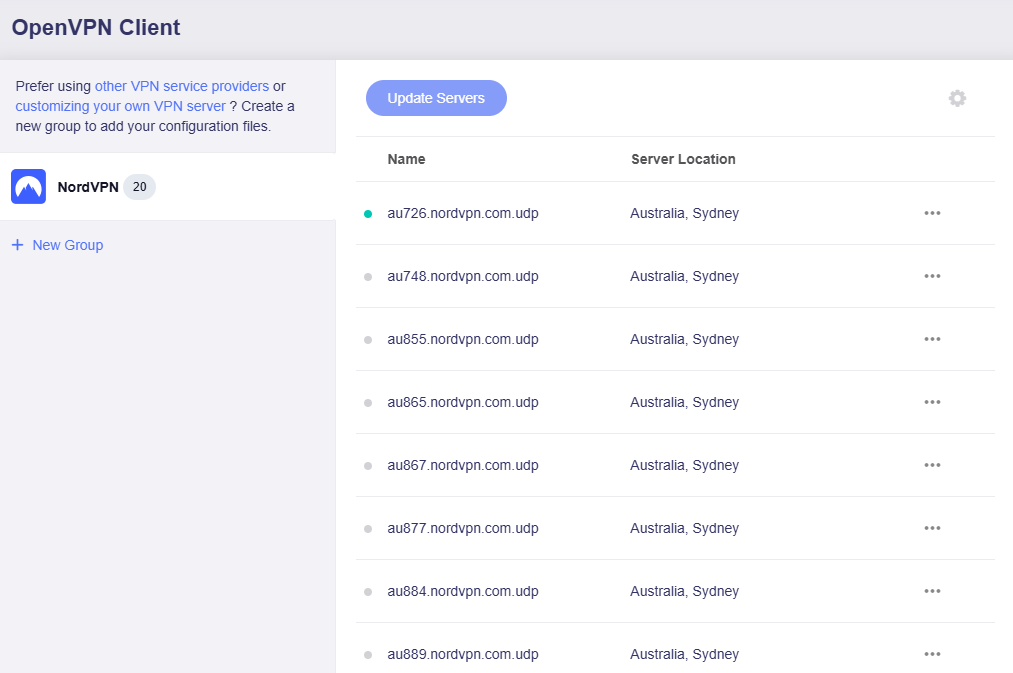Viewport: 1013px width, 673px height.
Task: Select the au889.nordvpn.com.udp server row
Action: tap(463, 654)
